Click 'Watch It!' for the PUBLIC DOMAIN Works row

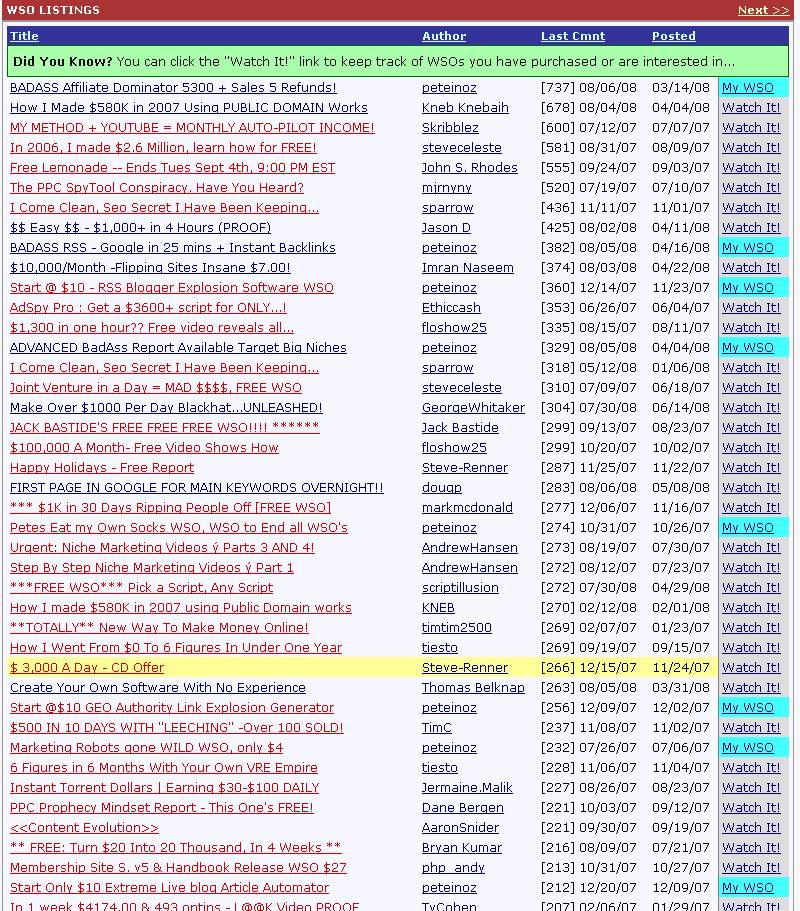751,107
